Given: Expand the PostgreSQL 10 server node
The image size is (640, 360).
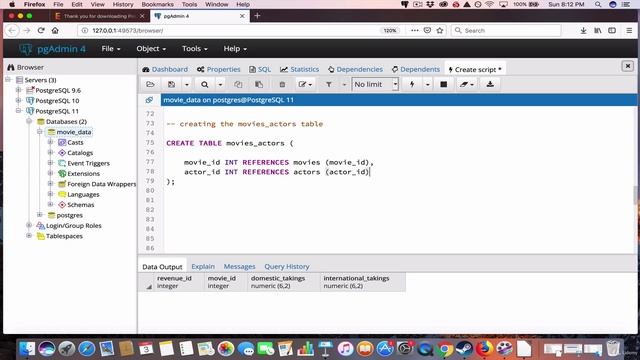Looking at the screenshot, I should (x=18, y=100).
